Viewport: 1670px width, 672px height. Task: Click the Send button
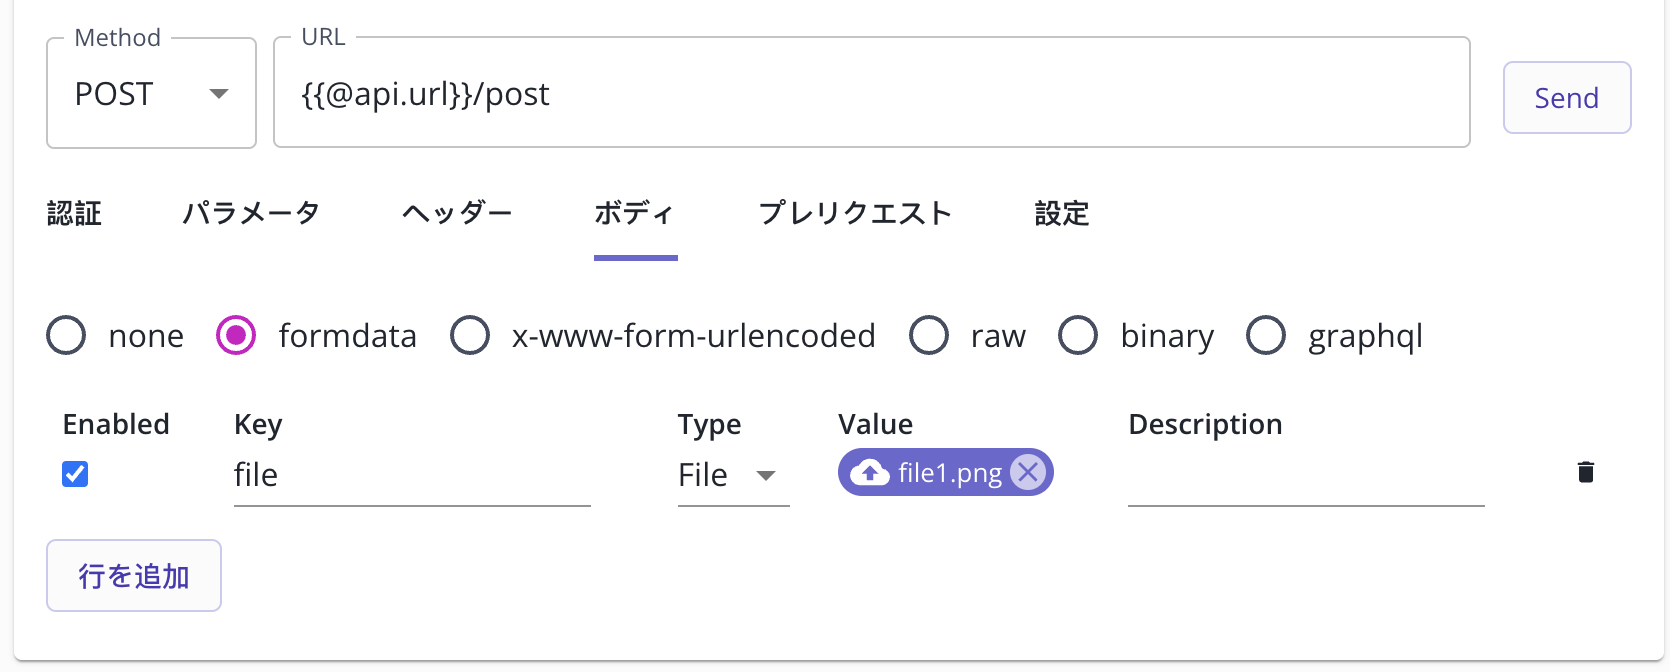click(x=1567, y=97)
